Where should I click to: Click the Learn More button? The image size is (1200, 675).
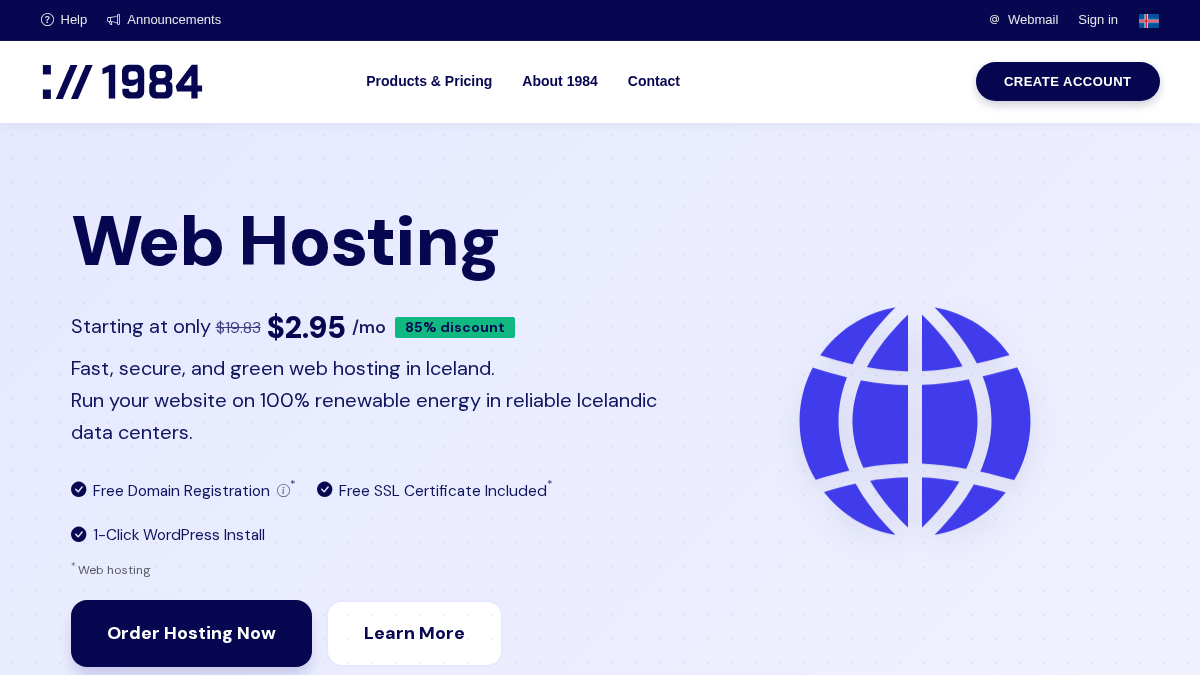[x=414, y=633]
